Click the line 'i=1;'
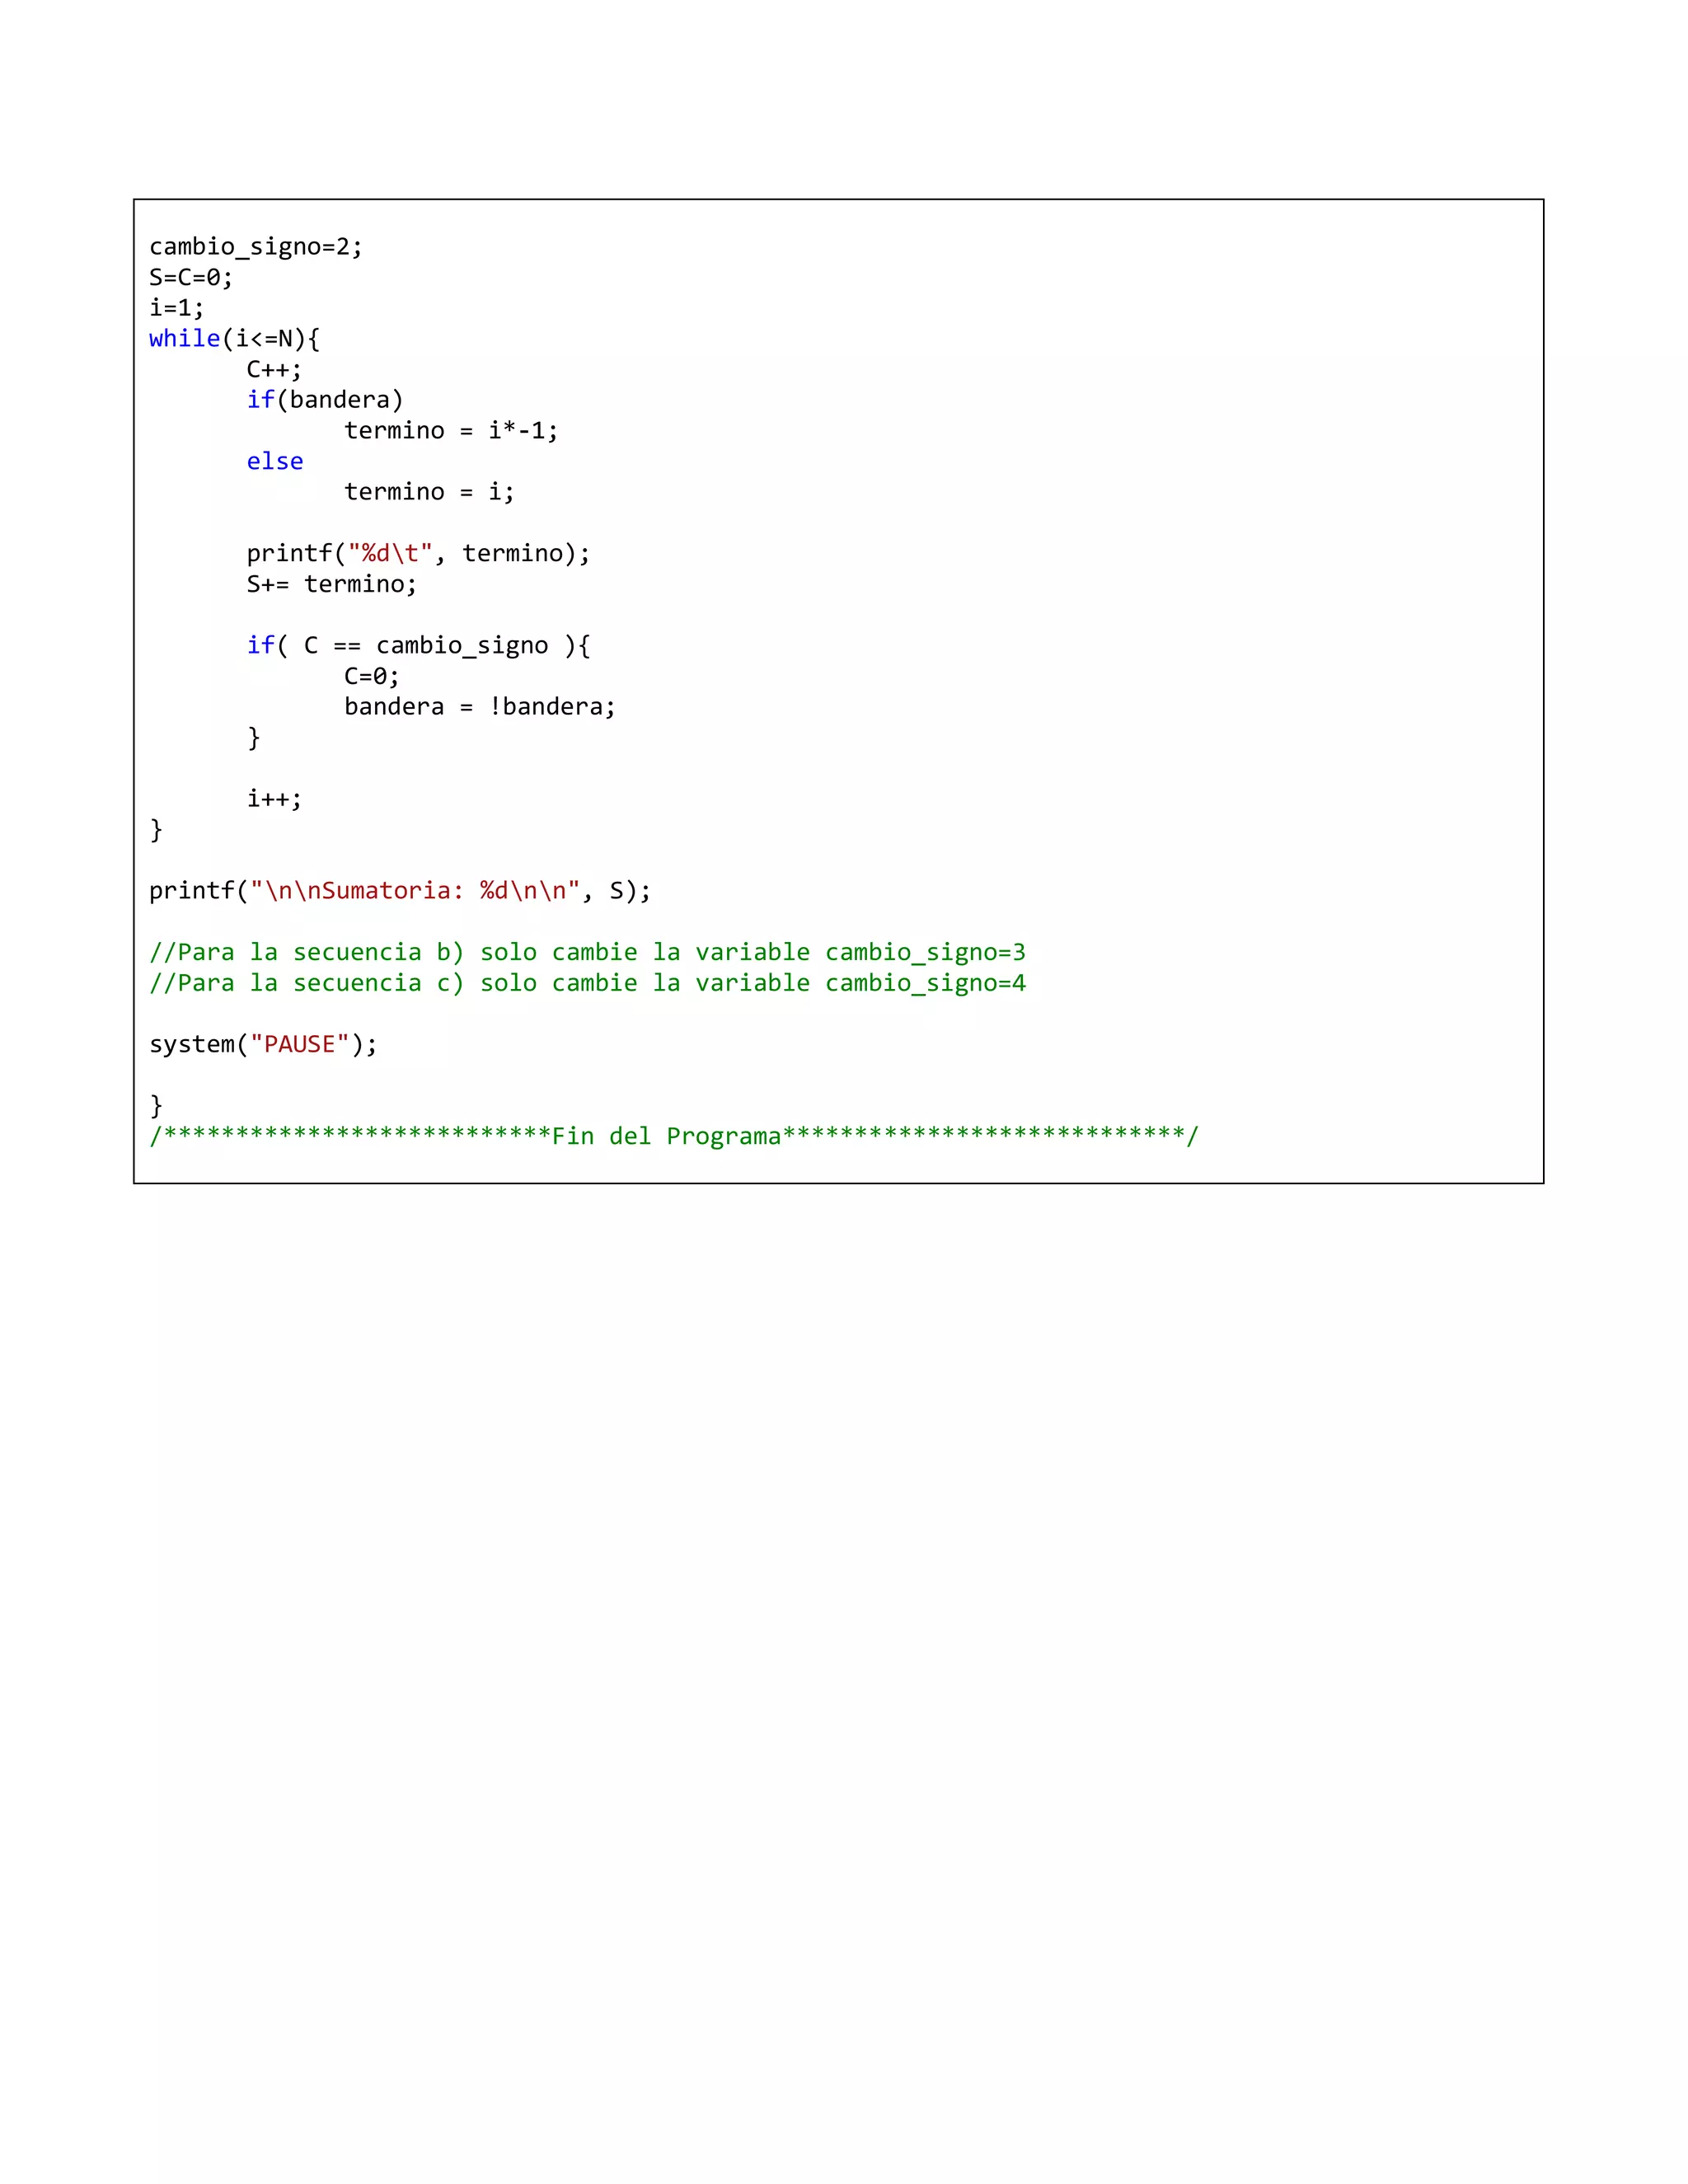The image size is (1688, 2184). click(x=177, y=308)
